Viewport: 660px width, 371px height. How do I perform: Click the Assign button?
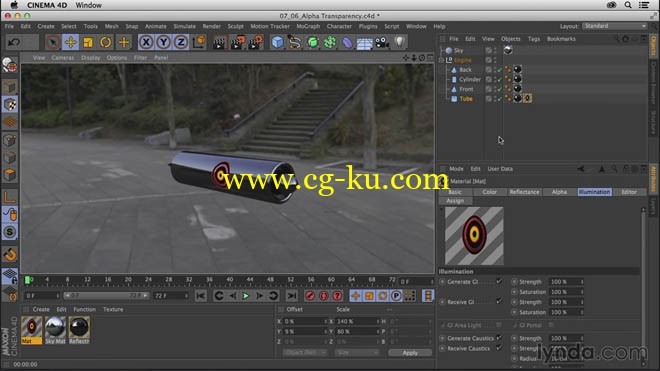[455, 201]
